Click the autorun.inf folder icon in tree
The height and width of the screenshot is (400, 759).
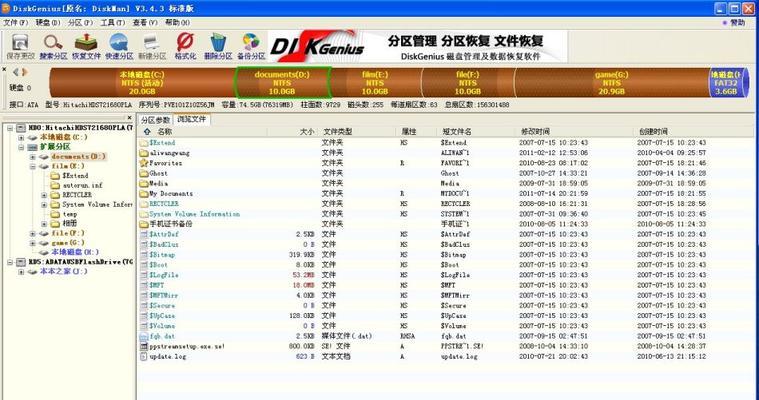tap(55, 185)
